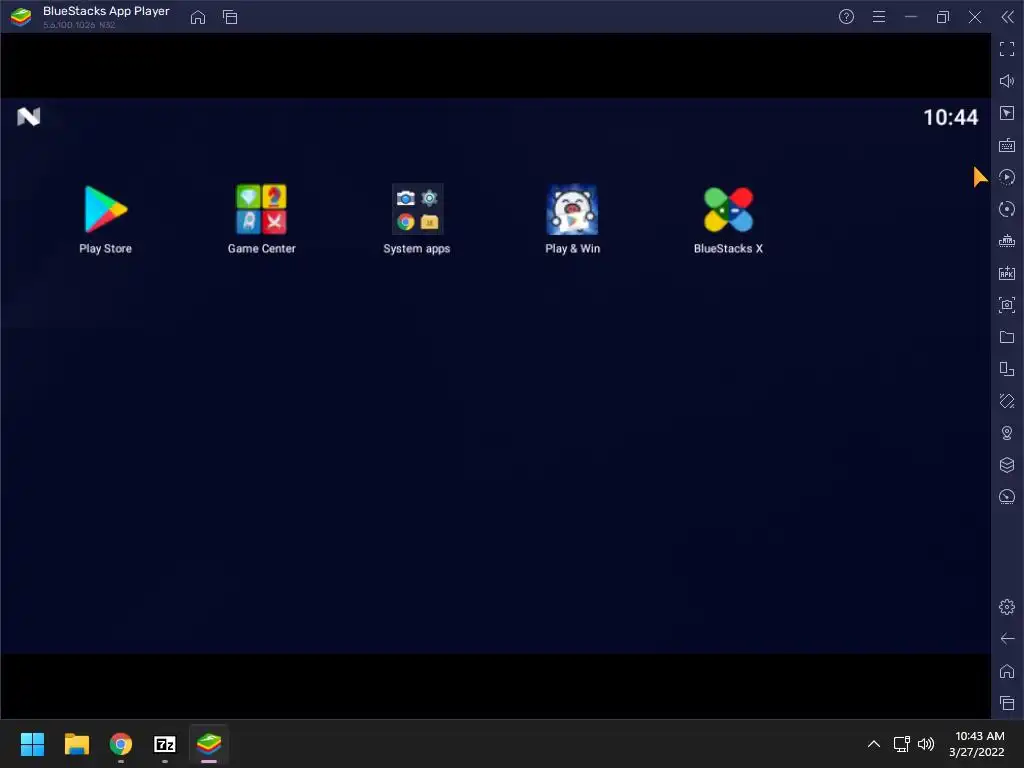Image resolution: width=1024 pixels, height=768 pixels.
Task: Set location with sidebar pin icon
Action: click(x=1007, y=433)
